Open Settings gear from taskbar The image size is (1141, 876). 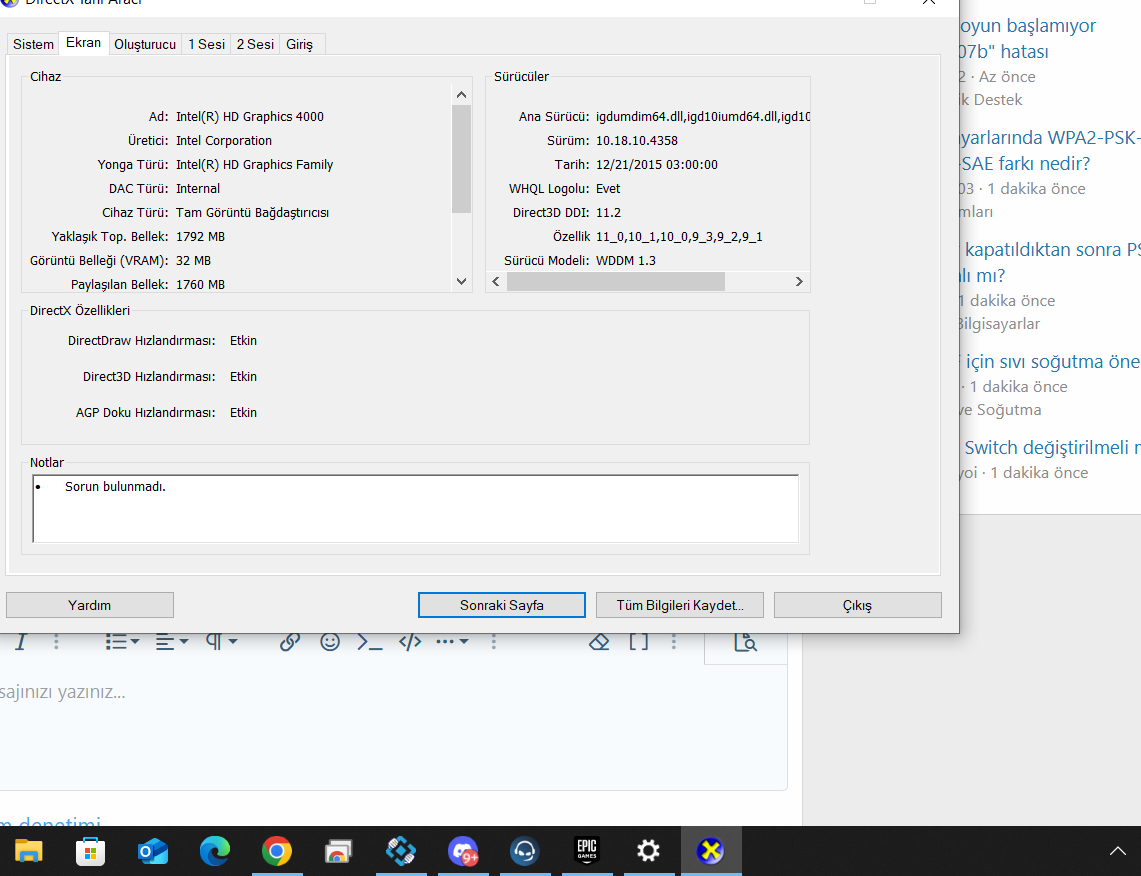(648, 851)
